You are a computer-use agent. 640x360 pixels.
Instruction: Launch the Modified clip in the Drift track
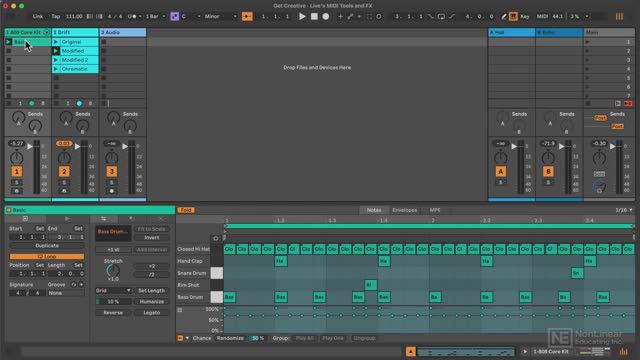56,51
